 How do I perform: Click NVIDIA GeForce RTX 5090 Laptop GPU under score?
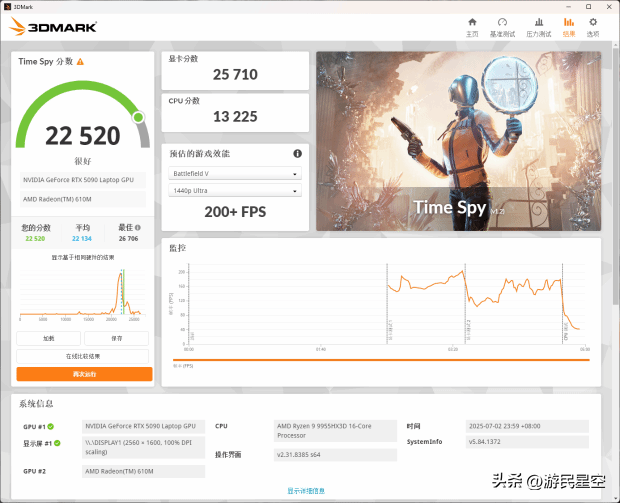coord(83,180)
